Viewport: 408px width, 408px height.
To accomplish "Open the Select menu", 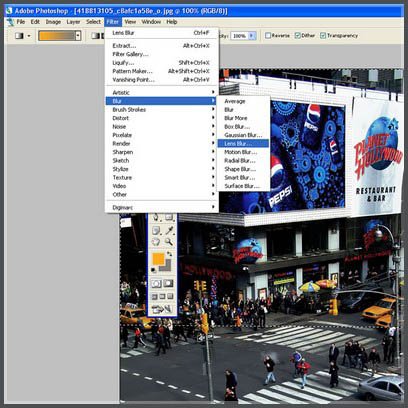I will tap(93, 22).
